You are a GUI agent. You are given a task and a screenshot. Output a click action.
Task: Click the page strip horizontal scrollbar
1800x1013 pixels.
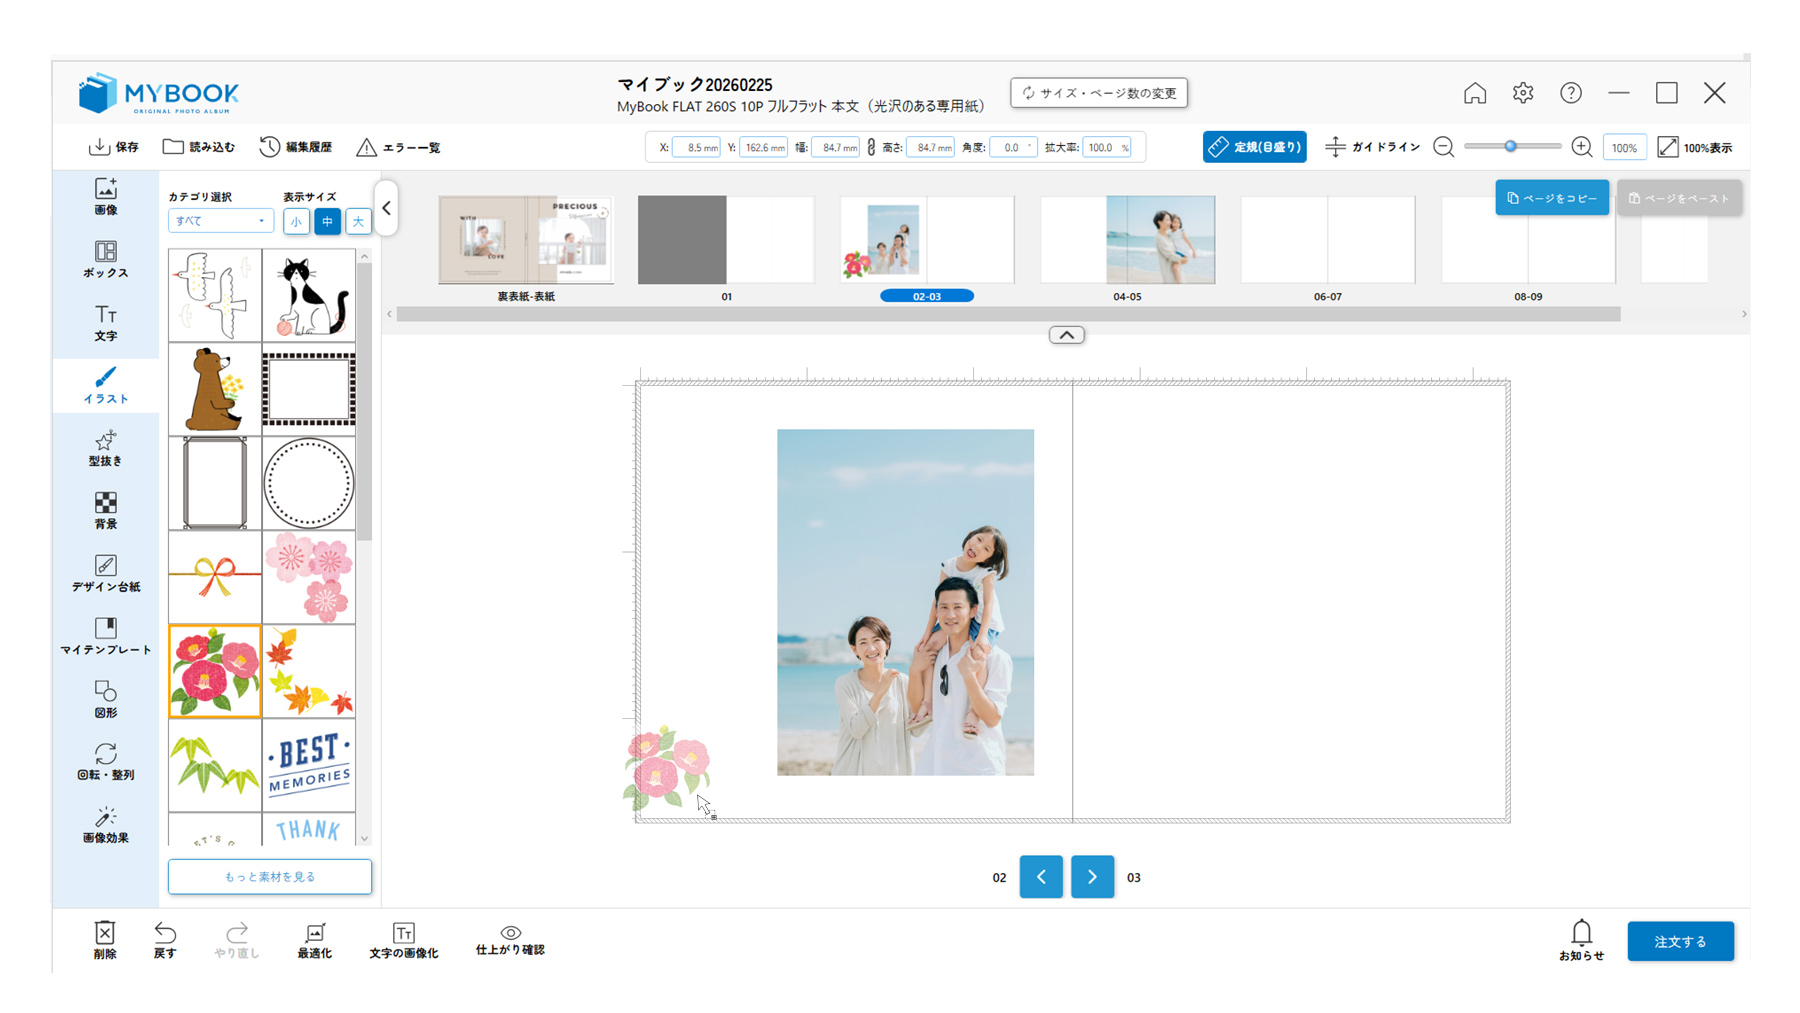(x=1008, y=314)
